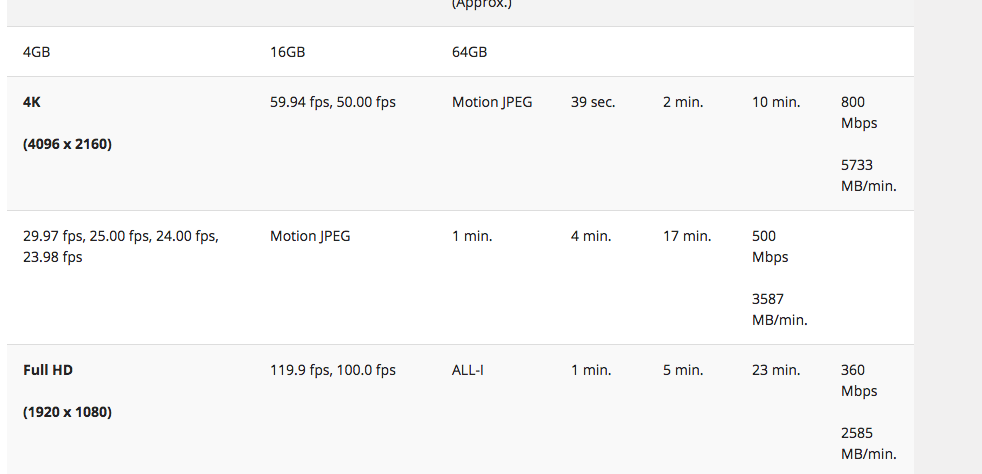Click the 3587 MB/min. file size value
Screen dimensions: 982x474
click(779, 309)
